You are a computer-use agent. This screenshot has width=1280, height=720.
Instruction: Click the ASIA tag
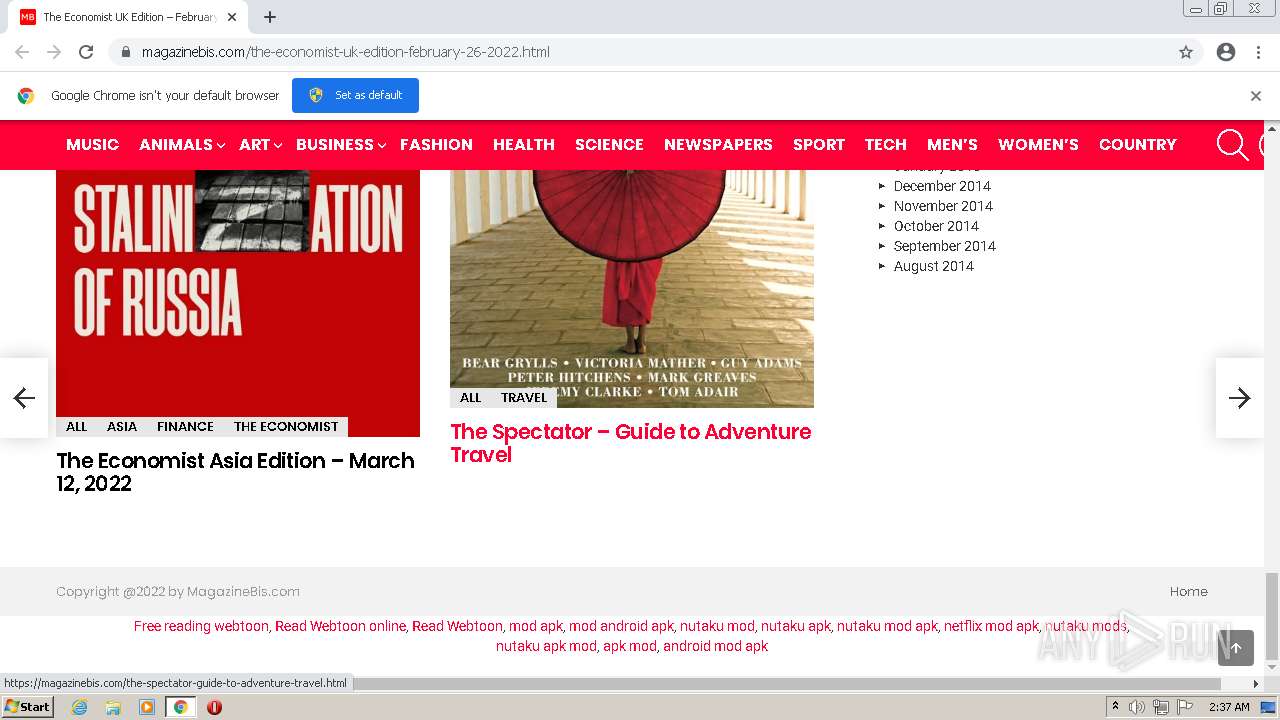(x=122, y=427)
